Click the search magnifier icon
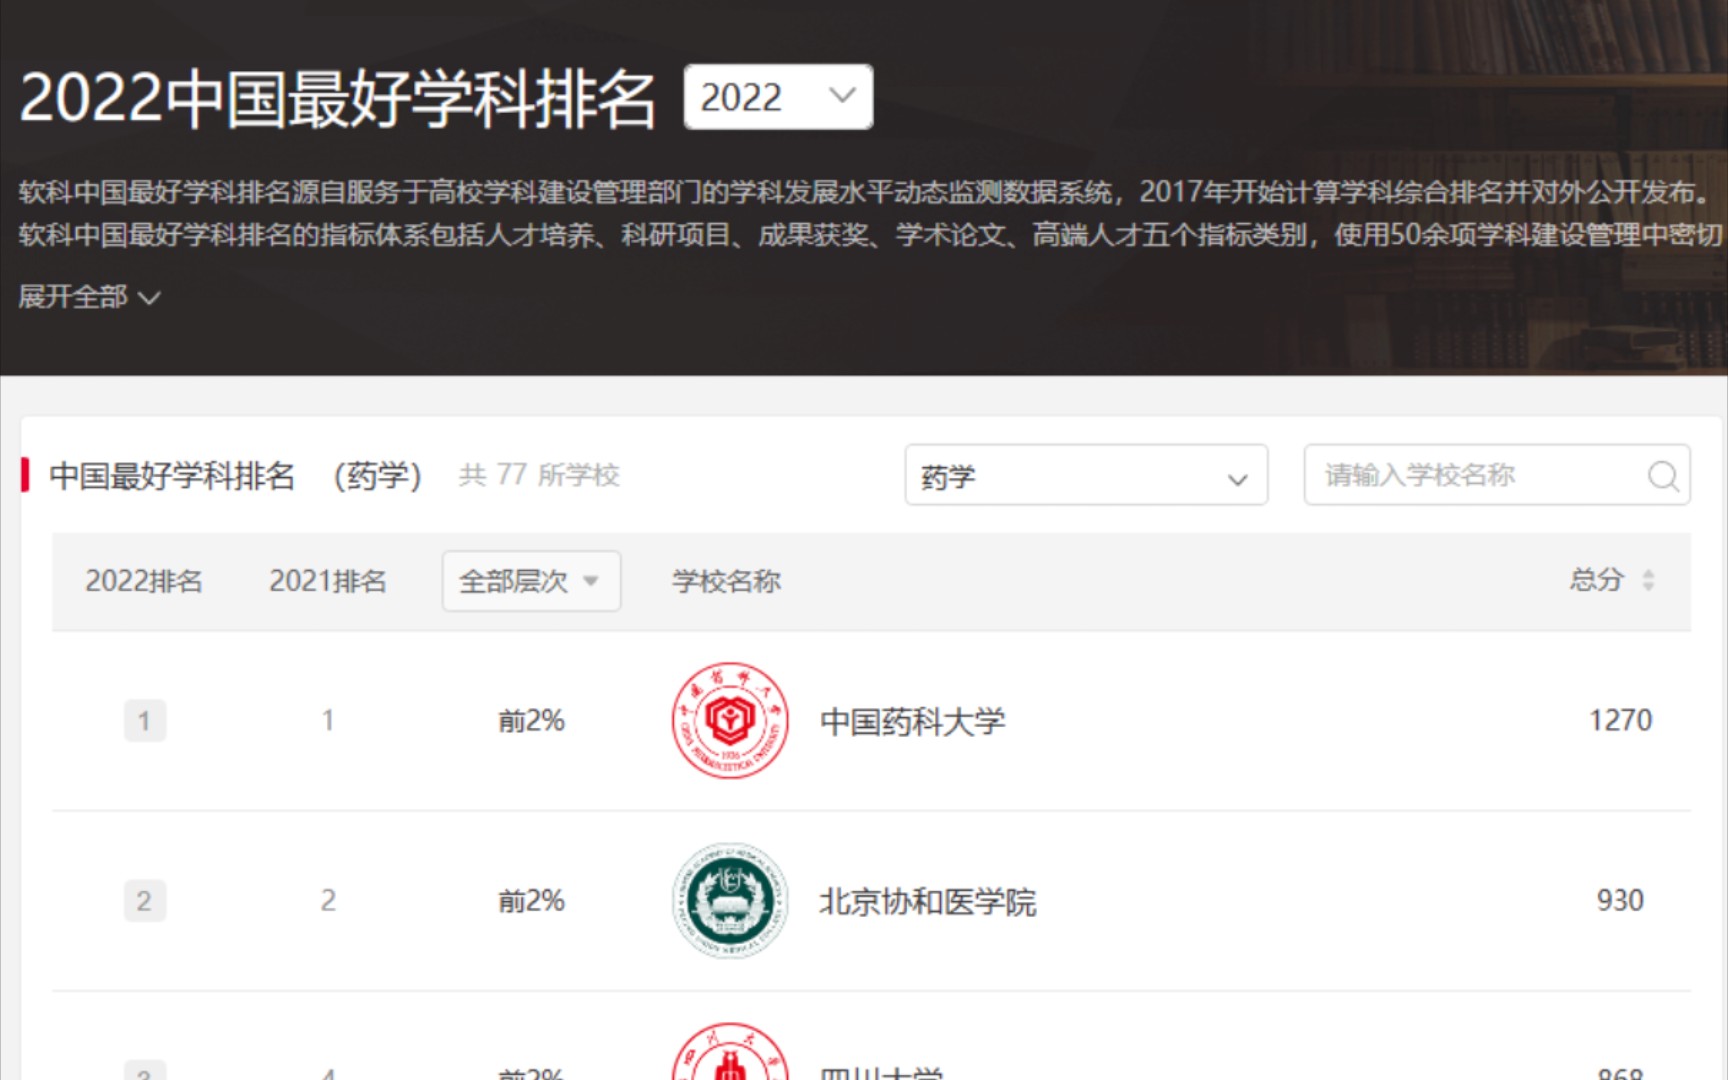Image resolution: width=1728 pixels, height=1080 pixels. tap(1663, 476)
